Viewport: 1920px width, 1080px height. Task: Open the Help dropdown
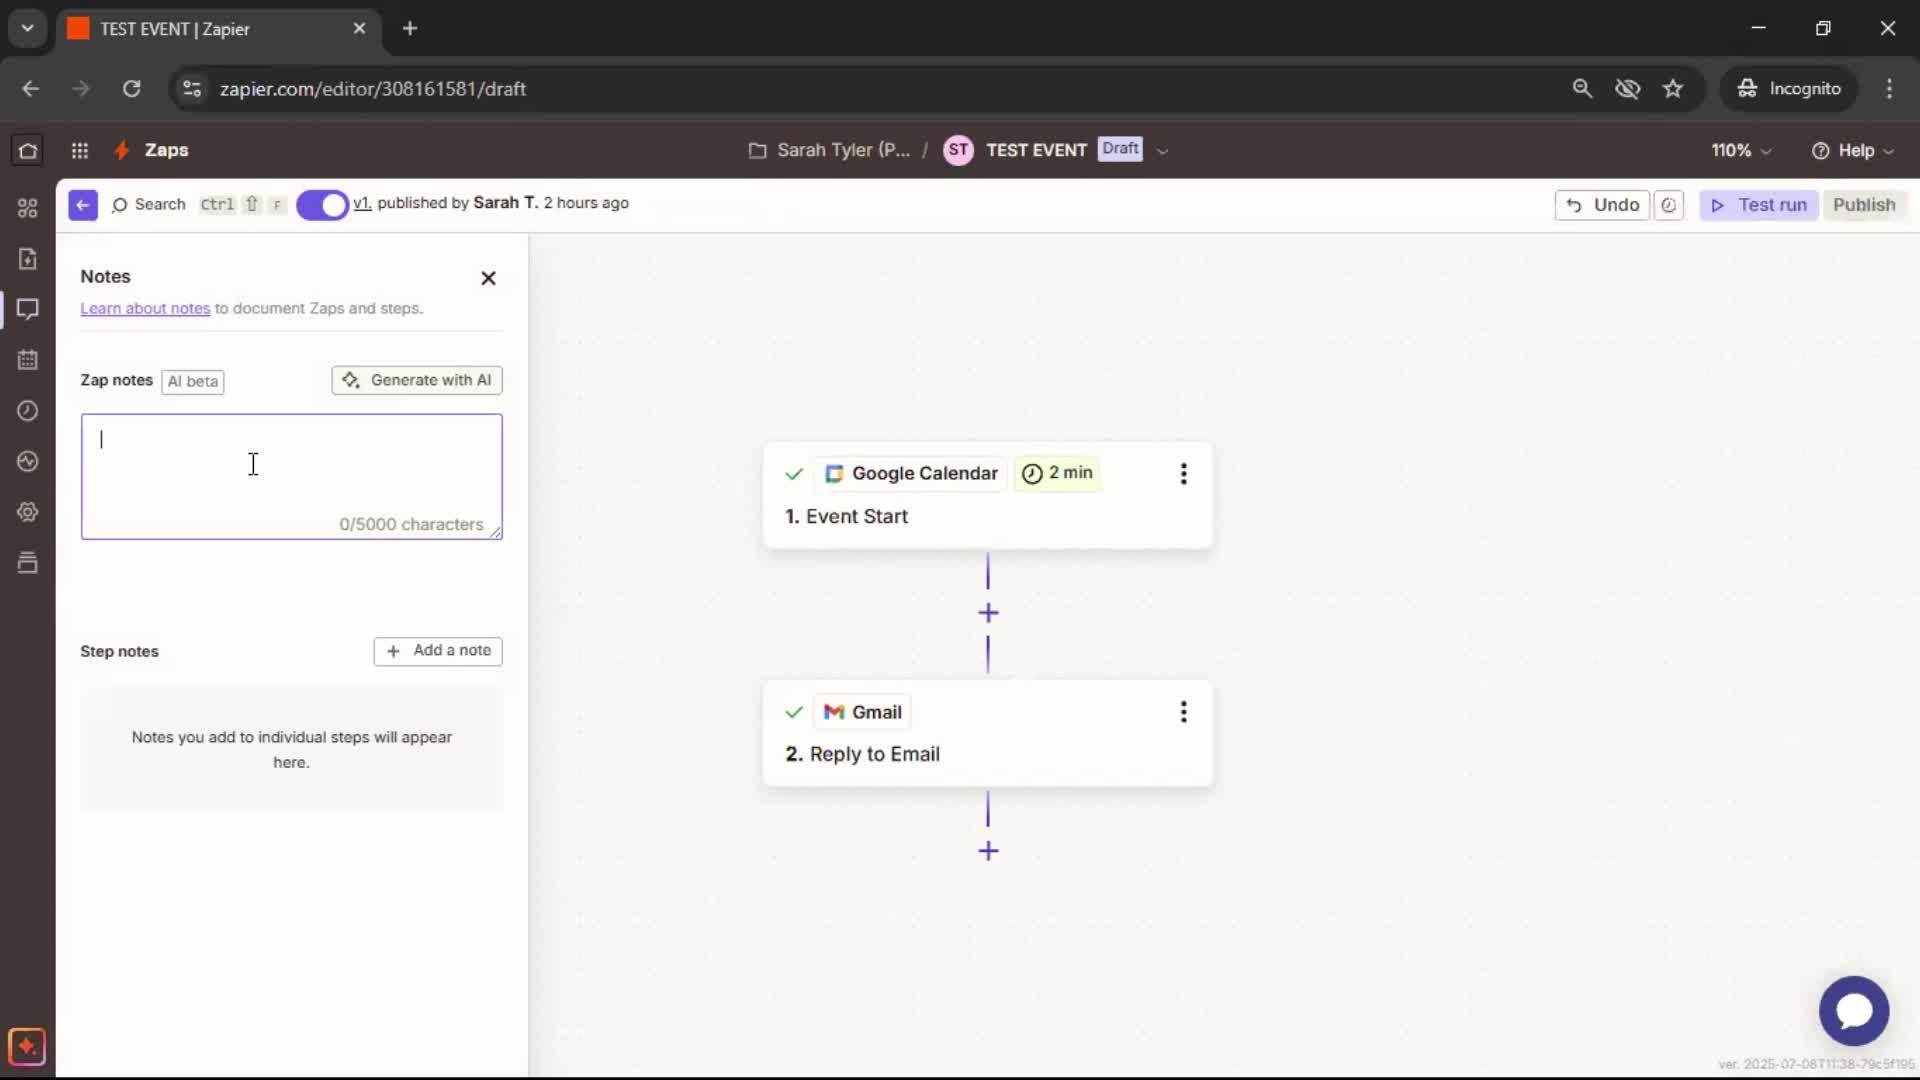pos(1853,150)
